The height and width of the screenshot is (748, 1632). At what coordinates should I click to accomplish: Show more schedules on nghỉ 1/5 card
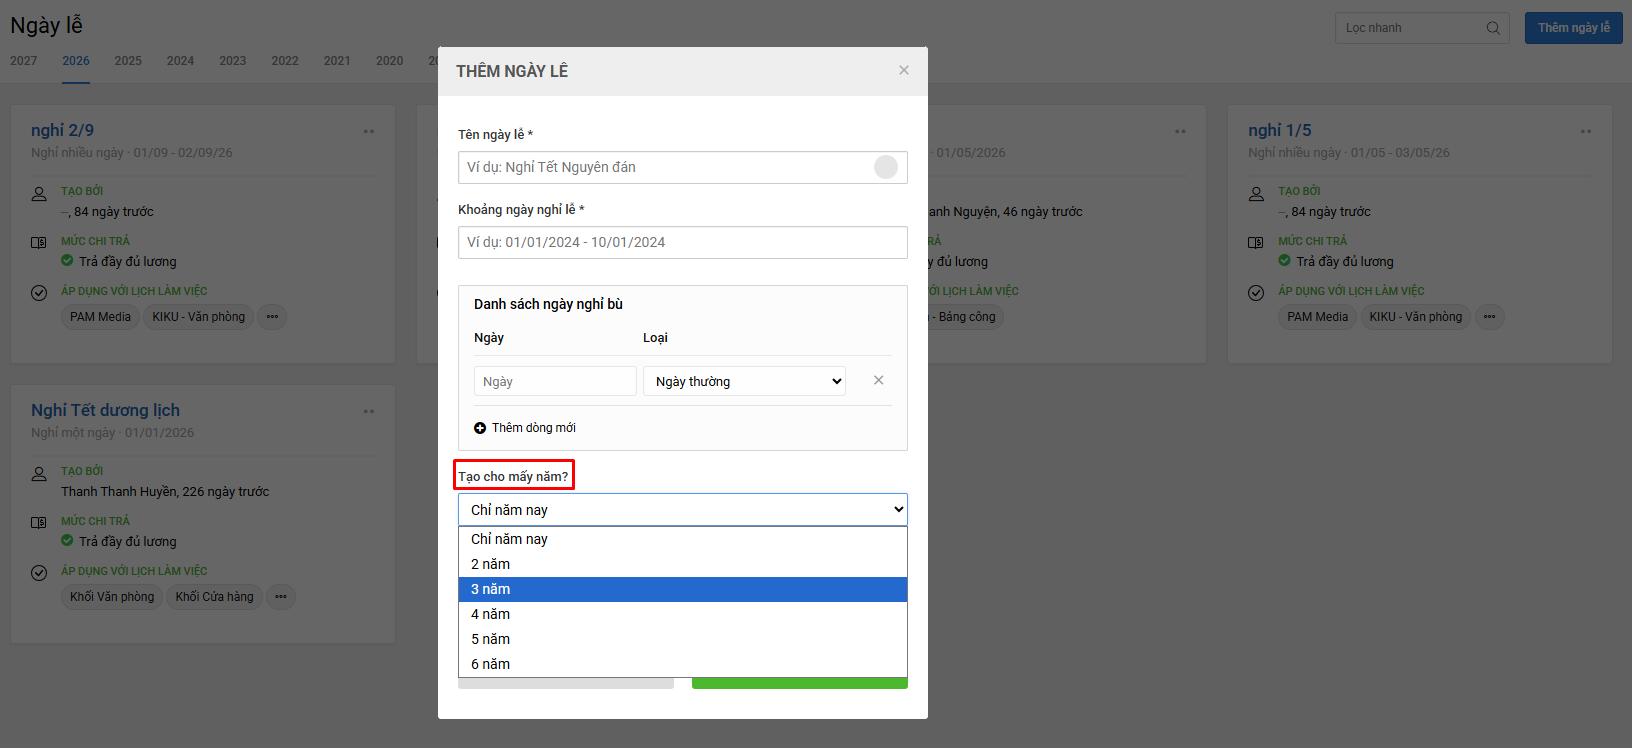(x=1489, y=317)
